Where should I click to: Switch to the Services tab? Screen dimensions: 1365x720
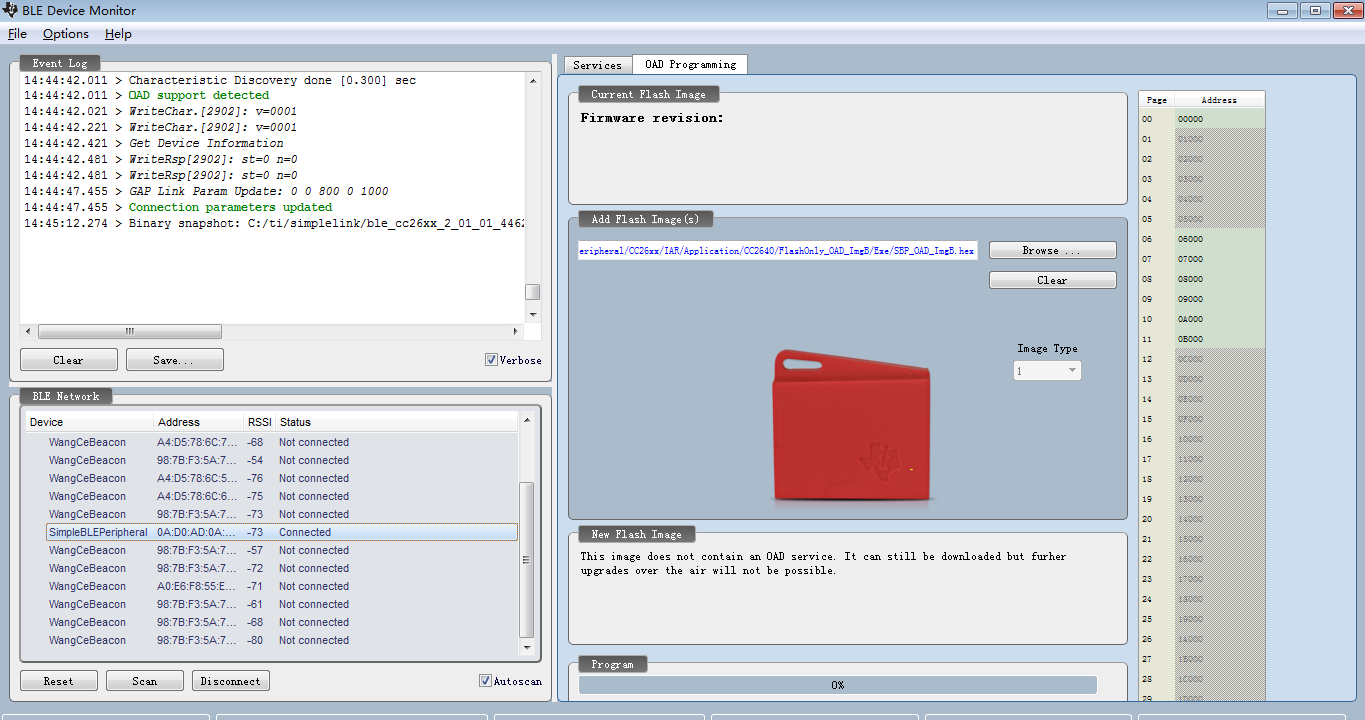598,65
